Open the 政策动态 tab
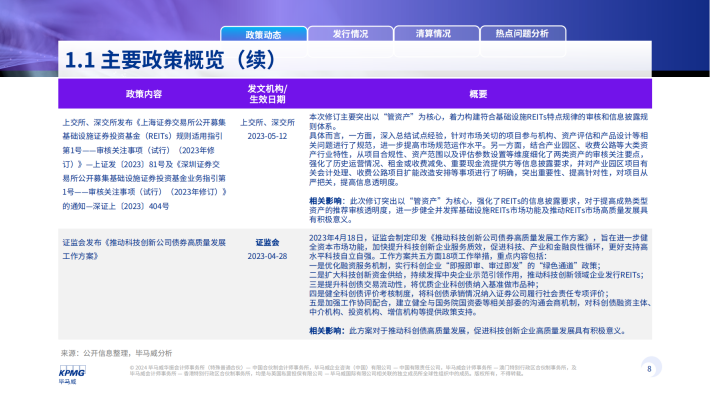 coord(264,34)
